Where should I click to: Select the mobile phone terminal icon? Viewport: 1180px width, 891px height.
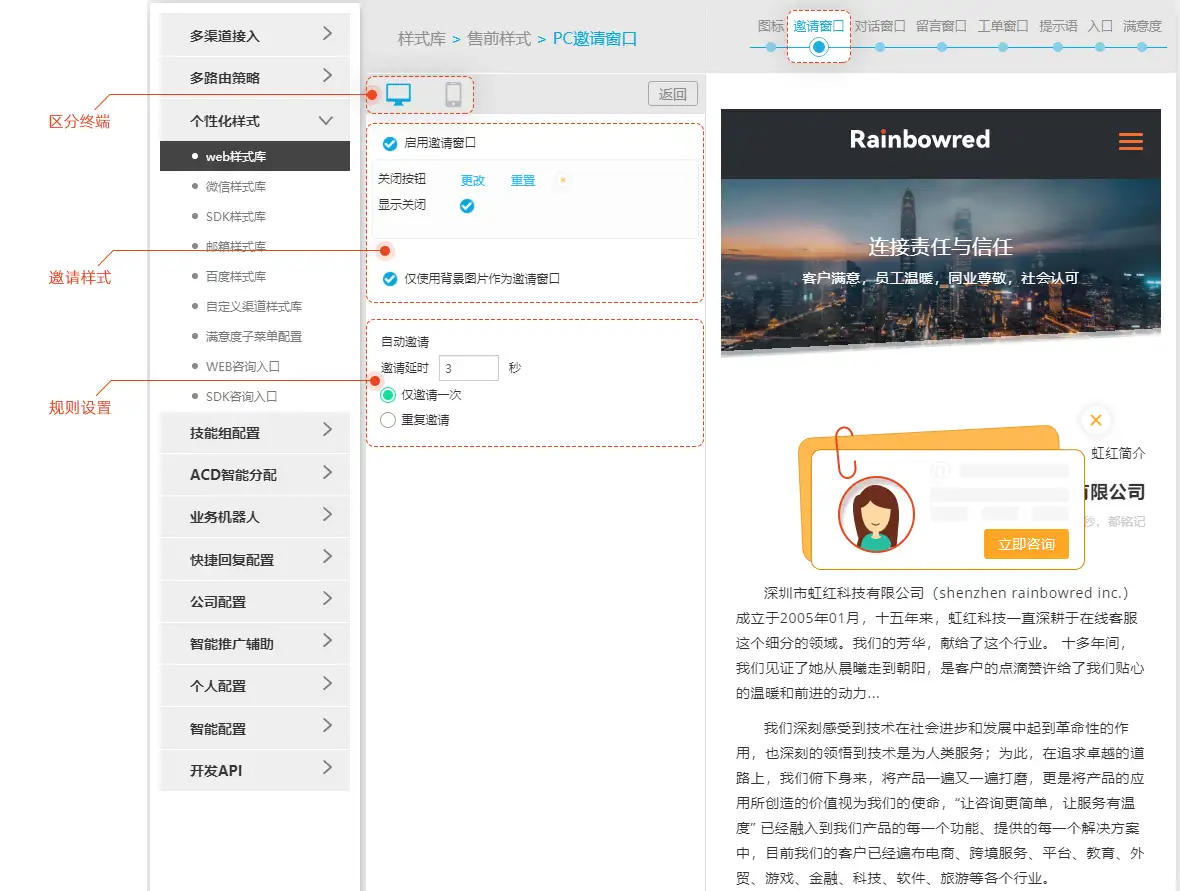point(453,95)
